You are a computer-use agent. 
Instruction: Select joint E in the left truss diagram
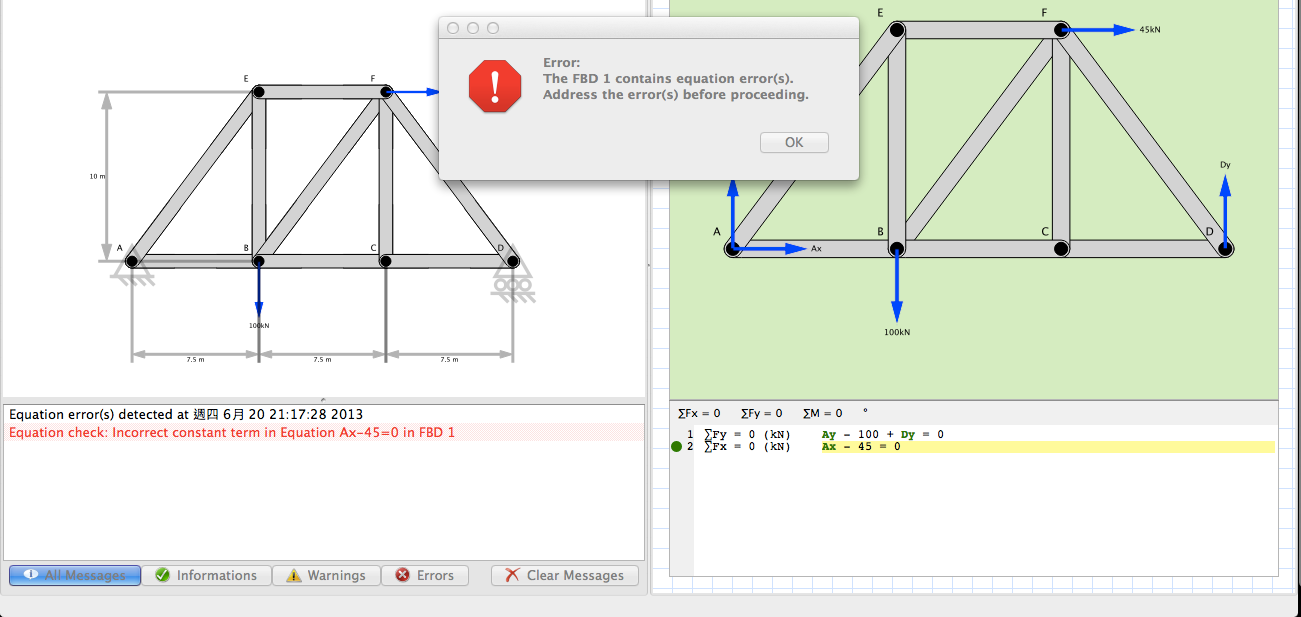click(x=259, y=93)
